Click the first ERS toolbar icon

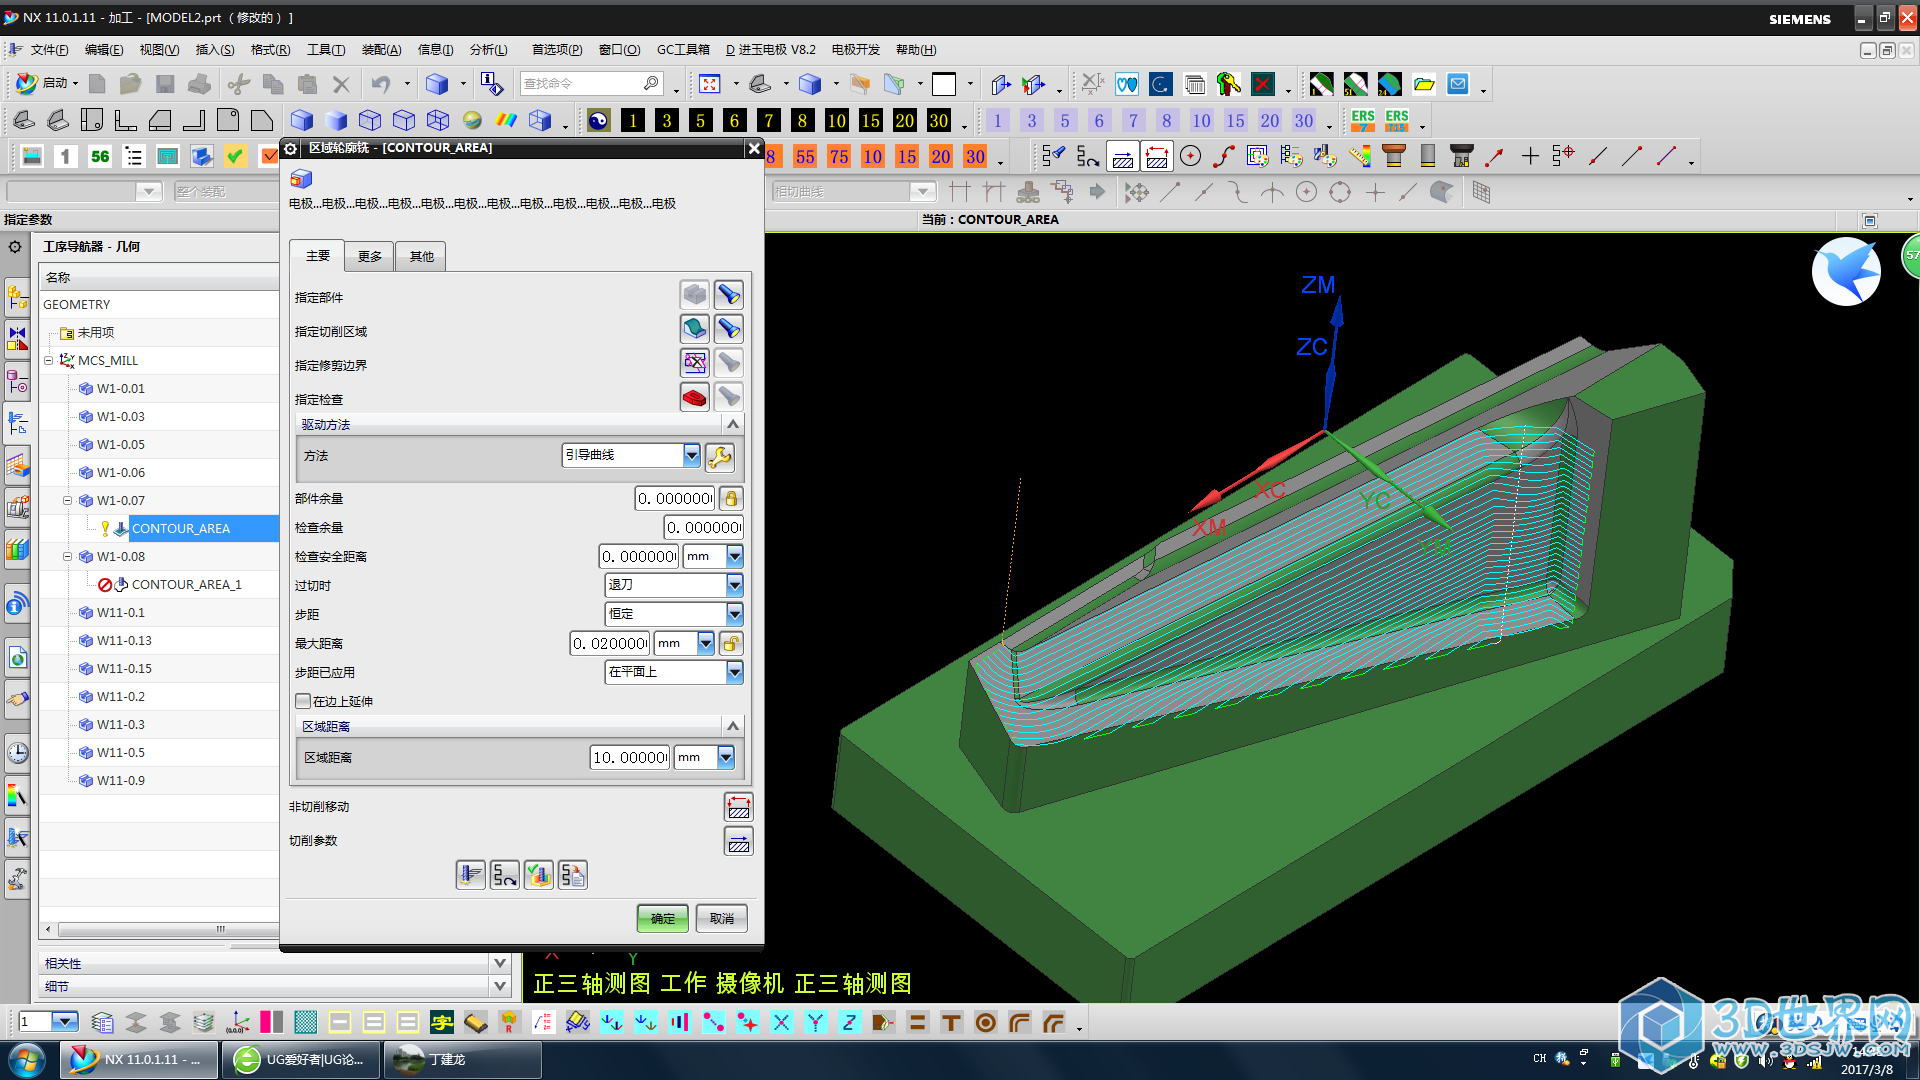1362,121
